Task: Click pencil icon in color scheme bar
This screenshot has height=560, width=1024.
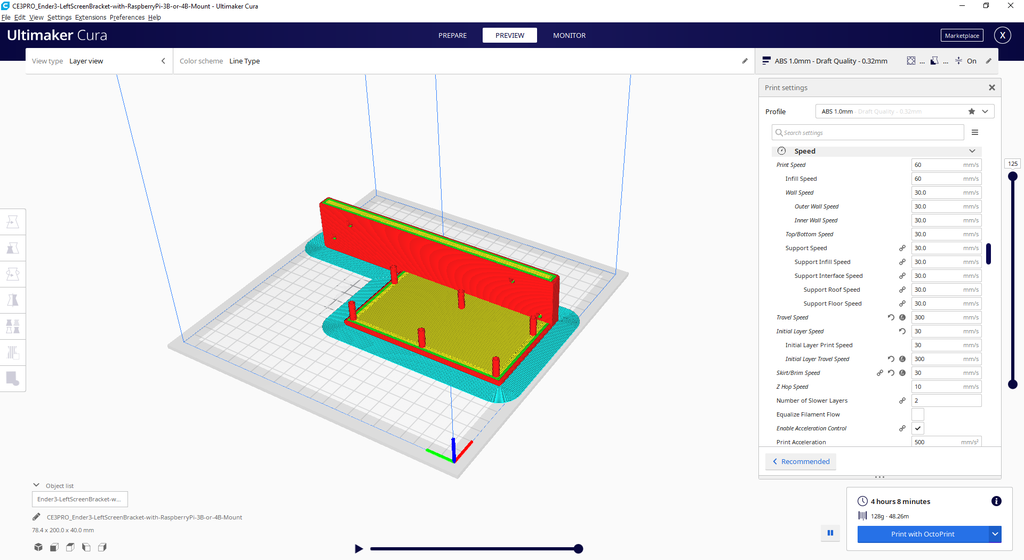Action: [x=744, y=61]
